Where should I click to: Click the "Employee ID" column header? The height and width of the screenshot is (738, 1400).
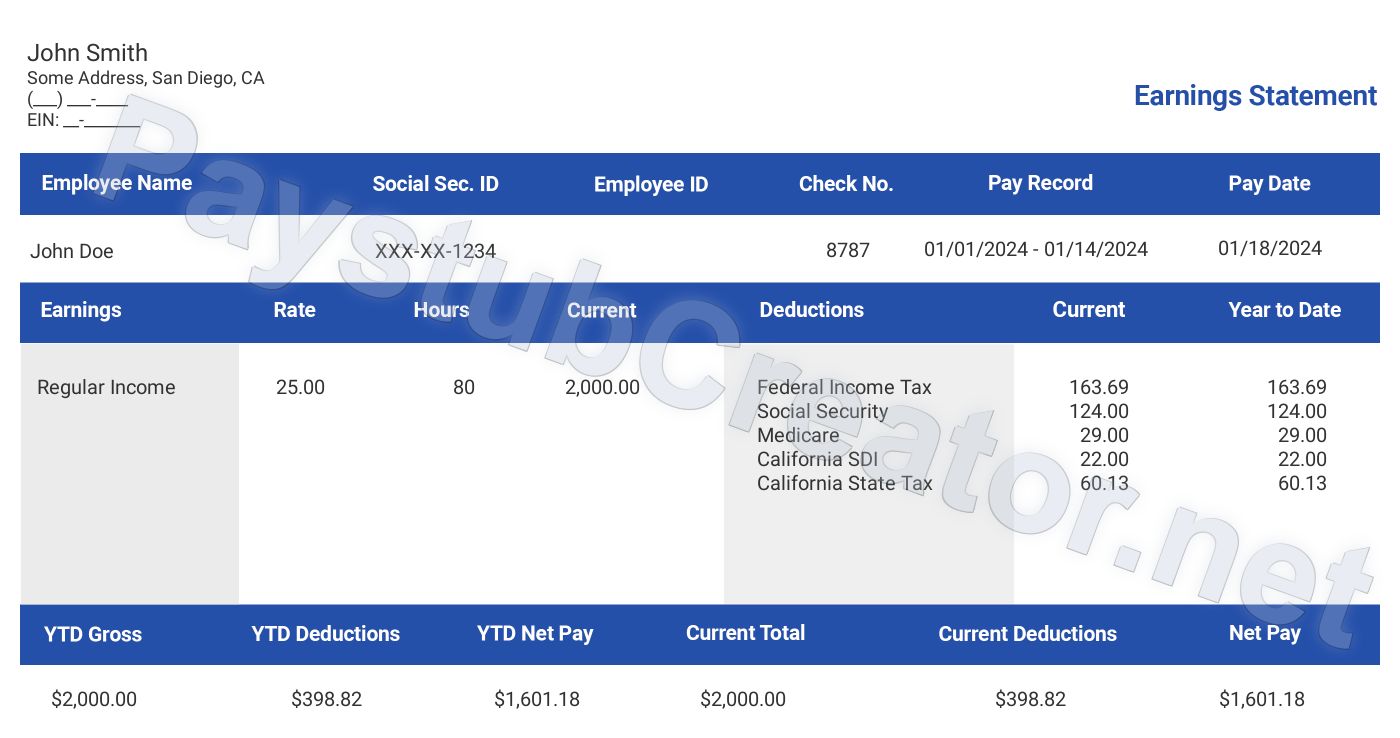pyautogui.click(x=651, y=184)
